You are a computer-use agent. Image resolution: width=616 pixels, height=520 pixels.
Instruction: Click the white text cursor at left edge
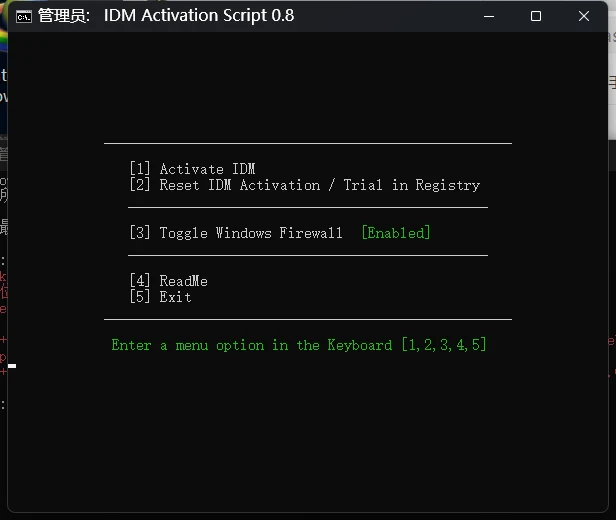click(12, 366)
